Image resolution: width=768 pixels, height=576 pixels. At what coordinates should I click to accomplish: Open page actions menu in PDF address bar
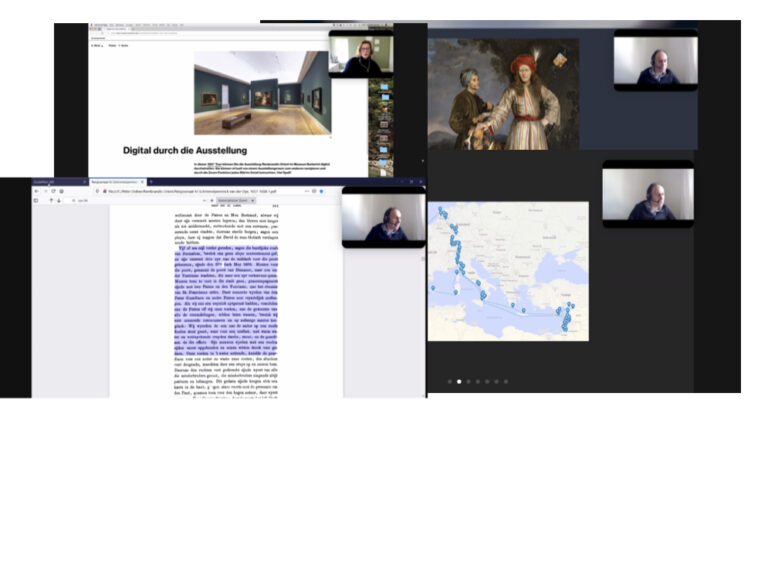(x=307, y=191)
